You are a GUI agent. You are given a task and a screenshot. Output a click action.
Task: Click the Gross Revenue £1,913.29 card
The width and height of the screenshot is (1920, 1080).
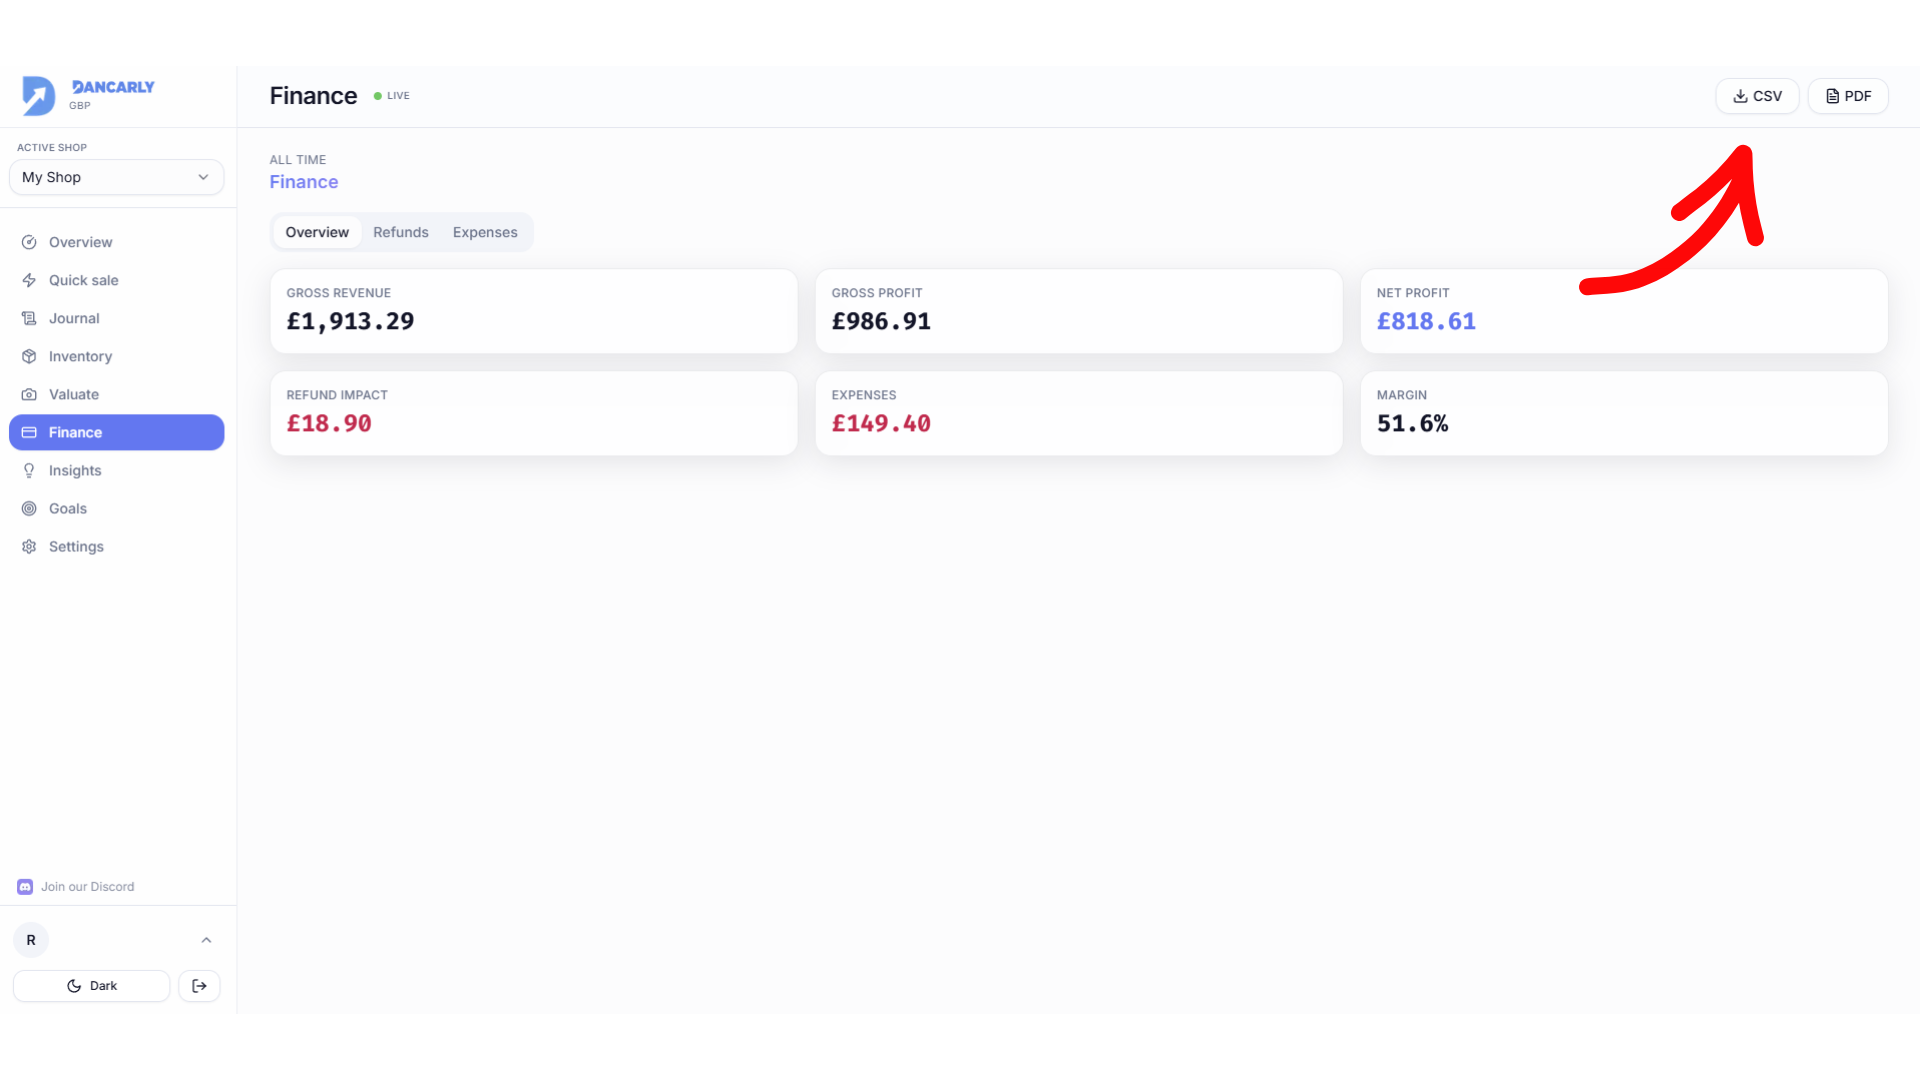(x=533, y=311)
